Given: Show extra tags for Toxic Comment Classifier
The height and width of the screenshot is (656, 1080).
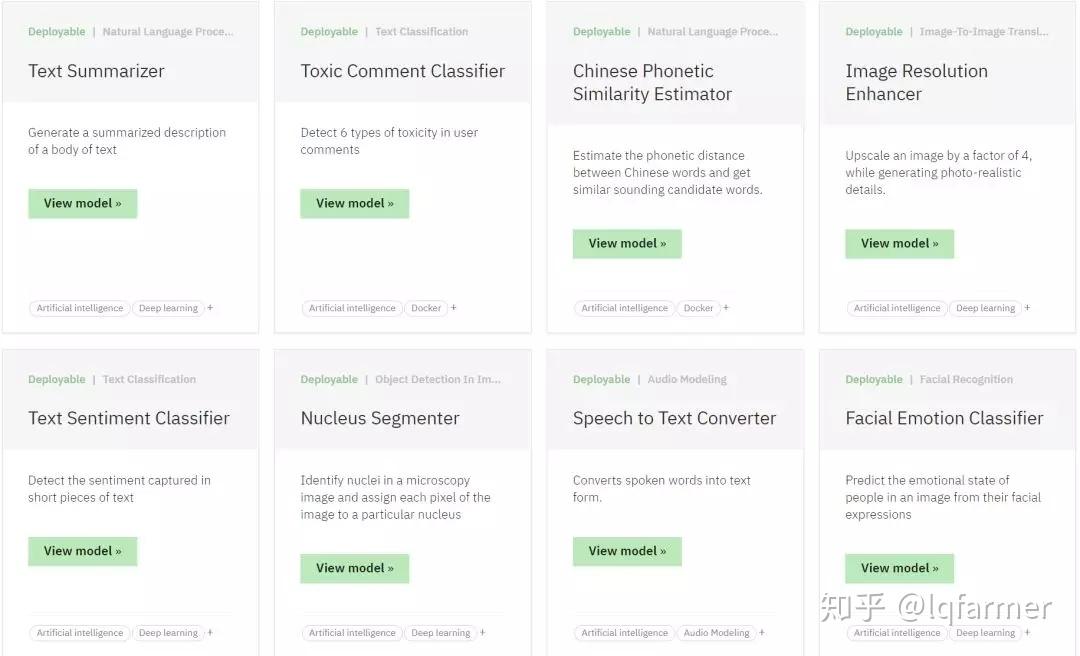Looking at the screenshot, I should pyautogui.click(x=453, y=308).
